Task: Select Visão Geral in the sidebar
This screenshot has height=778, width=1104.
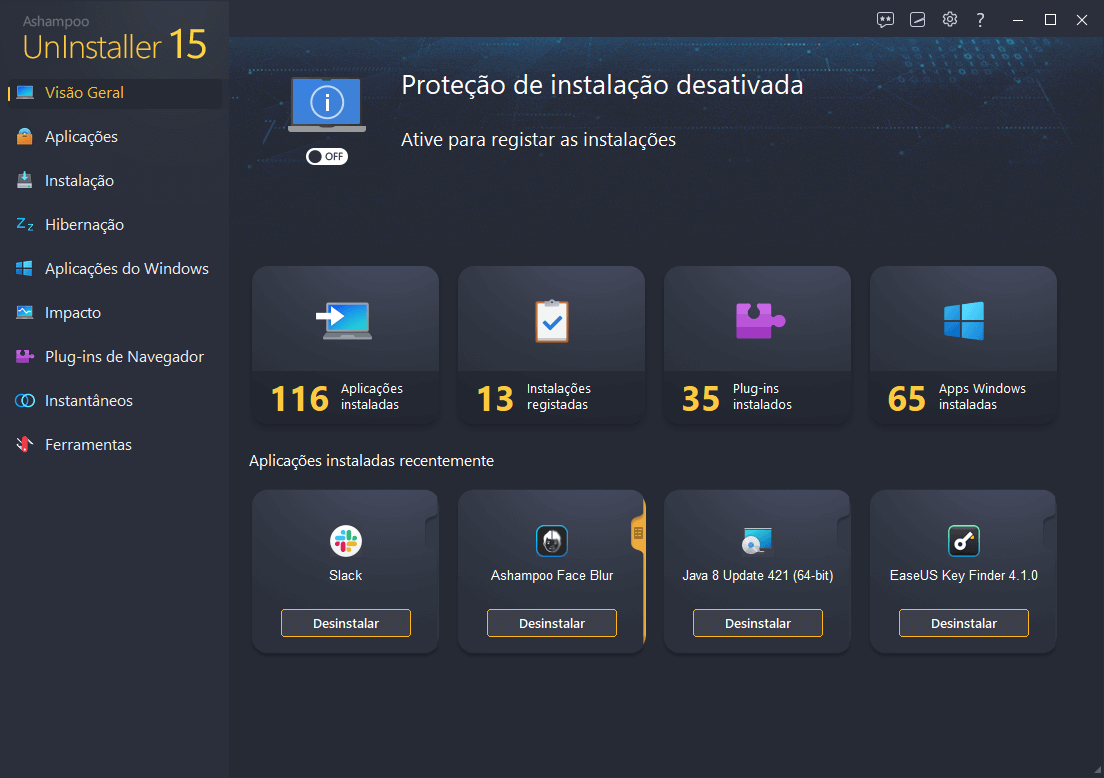Action: pyautogui.click(x=113, y=92)
